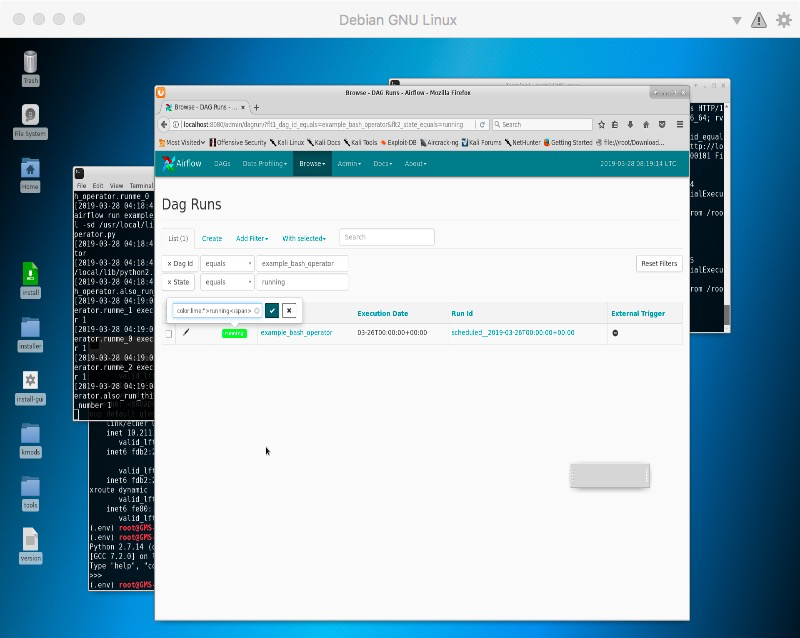Image resolution: width=800 pixels, height=638 pixels.
Task: Switch to the Create tab
Action: click(212, 238)
